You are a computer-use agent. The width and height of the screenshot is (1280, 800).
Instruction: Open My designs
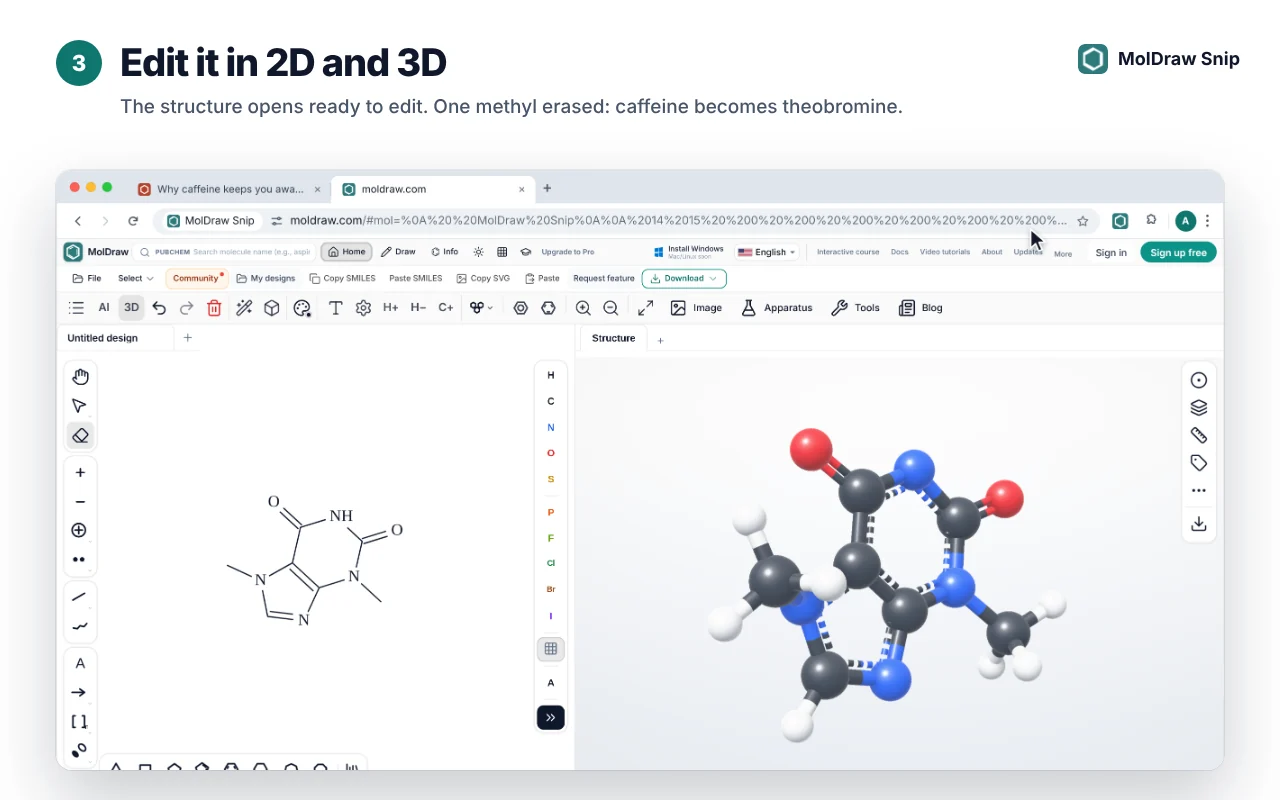click(266, 278)
